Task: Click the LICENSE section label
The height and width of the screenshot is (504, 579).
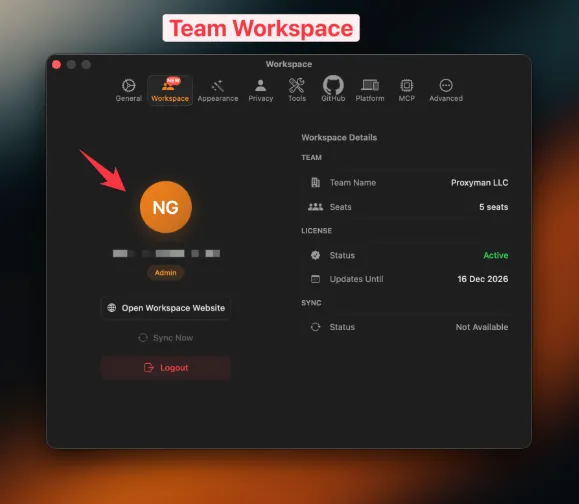Action: click(x=316, y=230)
